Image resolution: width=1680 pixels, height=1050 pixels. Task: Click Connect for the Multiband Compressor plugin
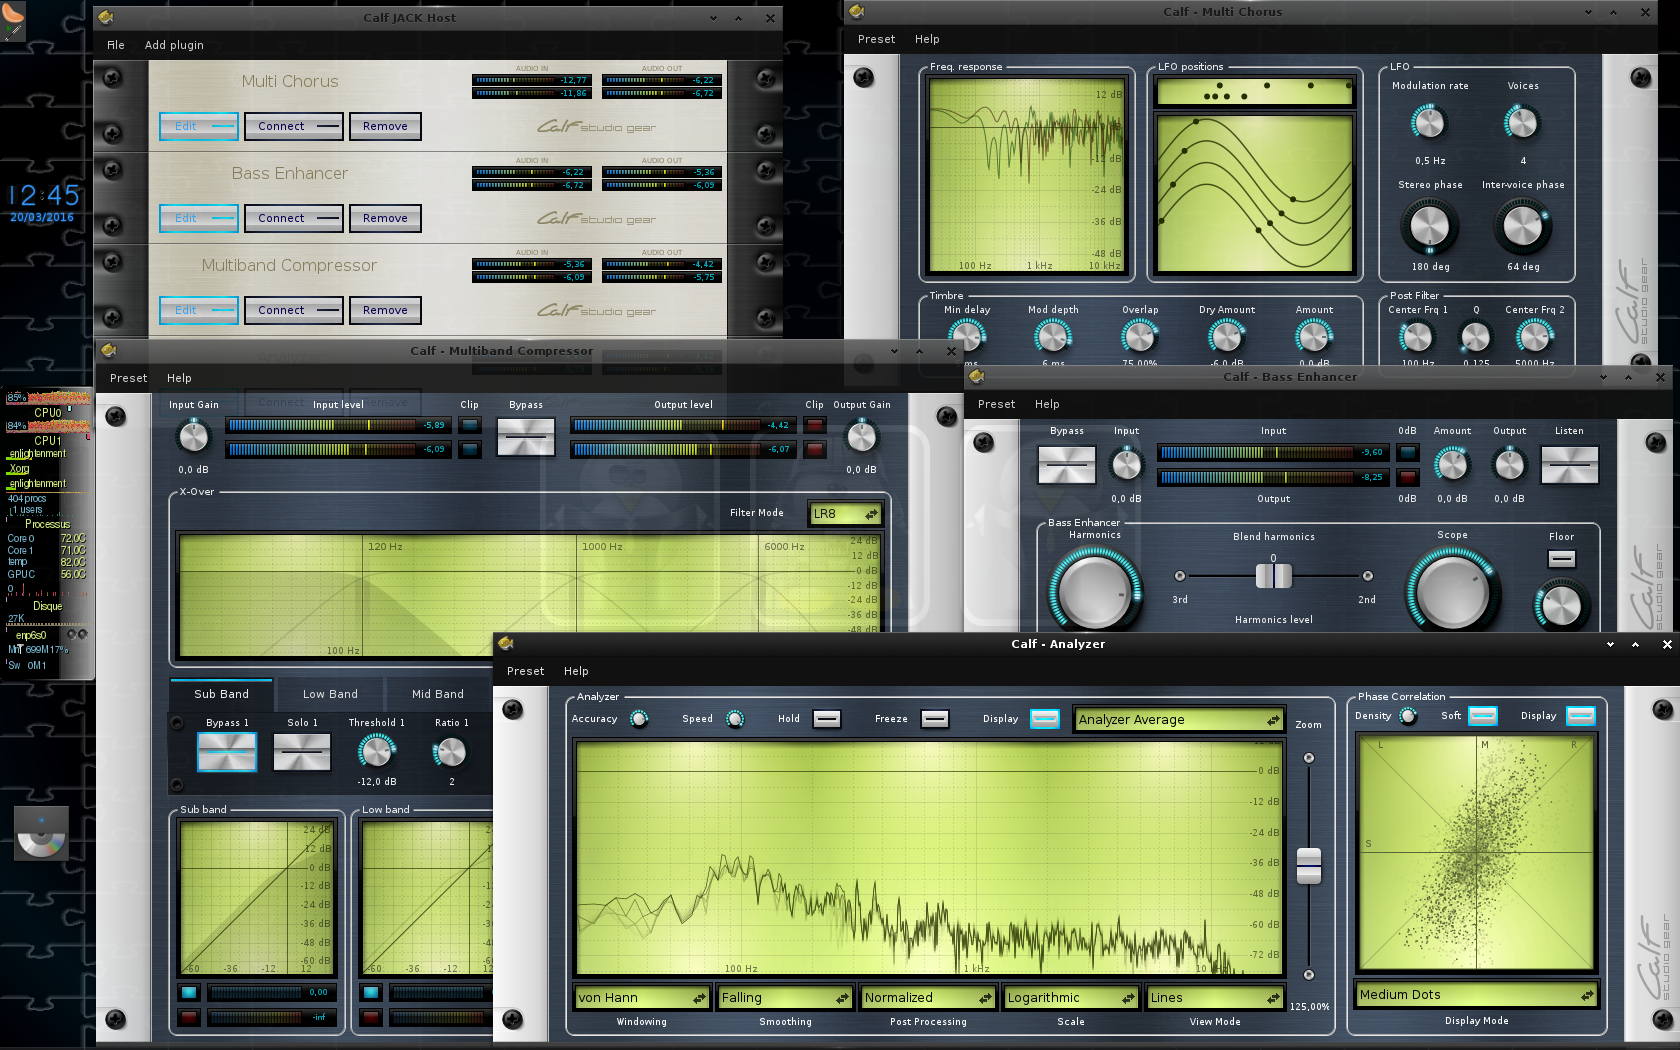(294, 310)
